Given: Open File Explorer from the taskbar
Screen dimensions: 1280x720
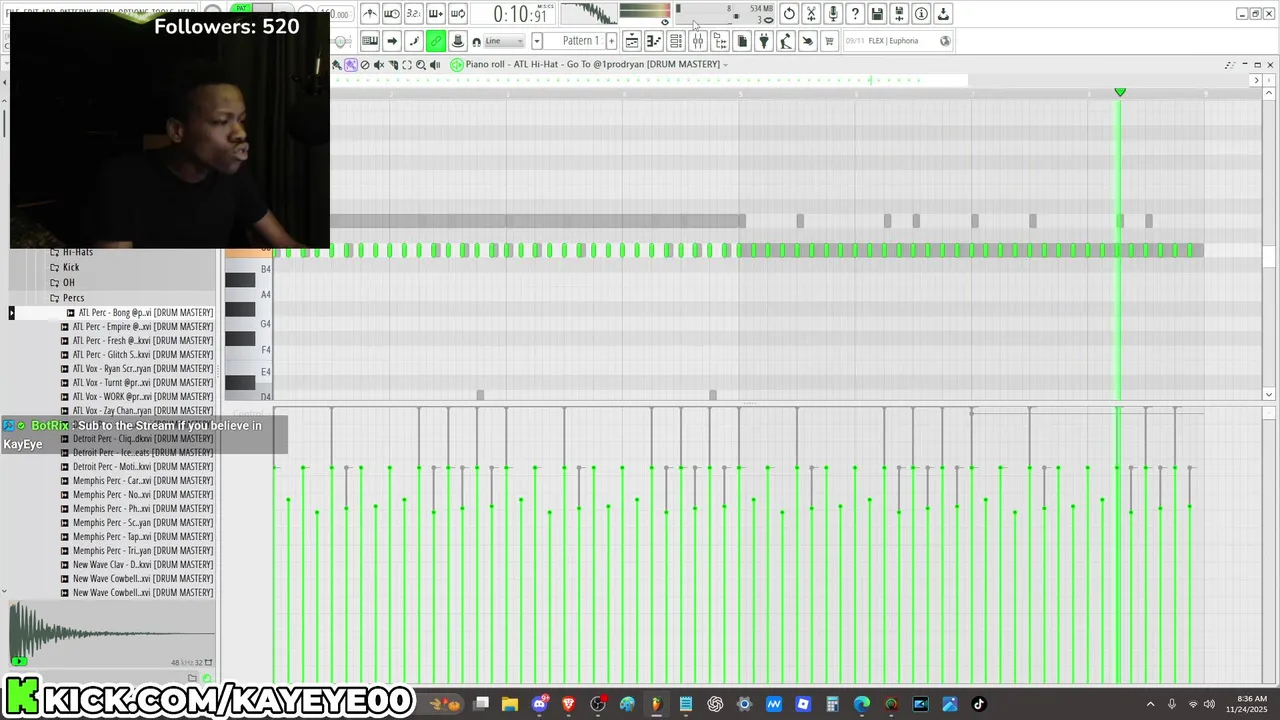Looking at the screenshot, I should (509, 704).
